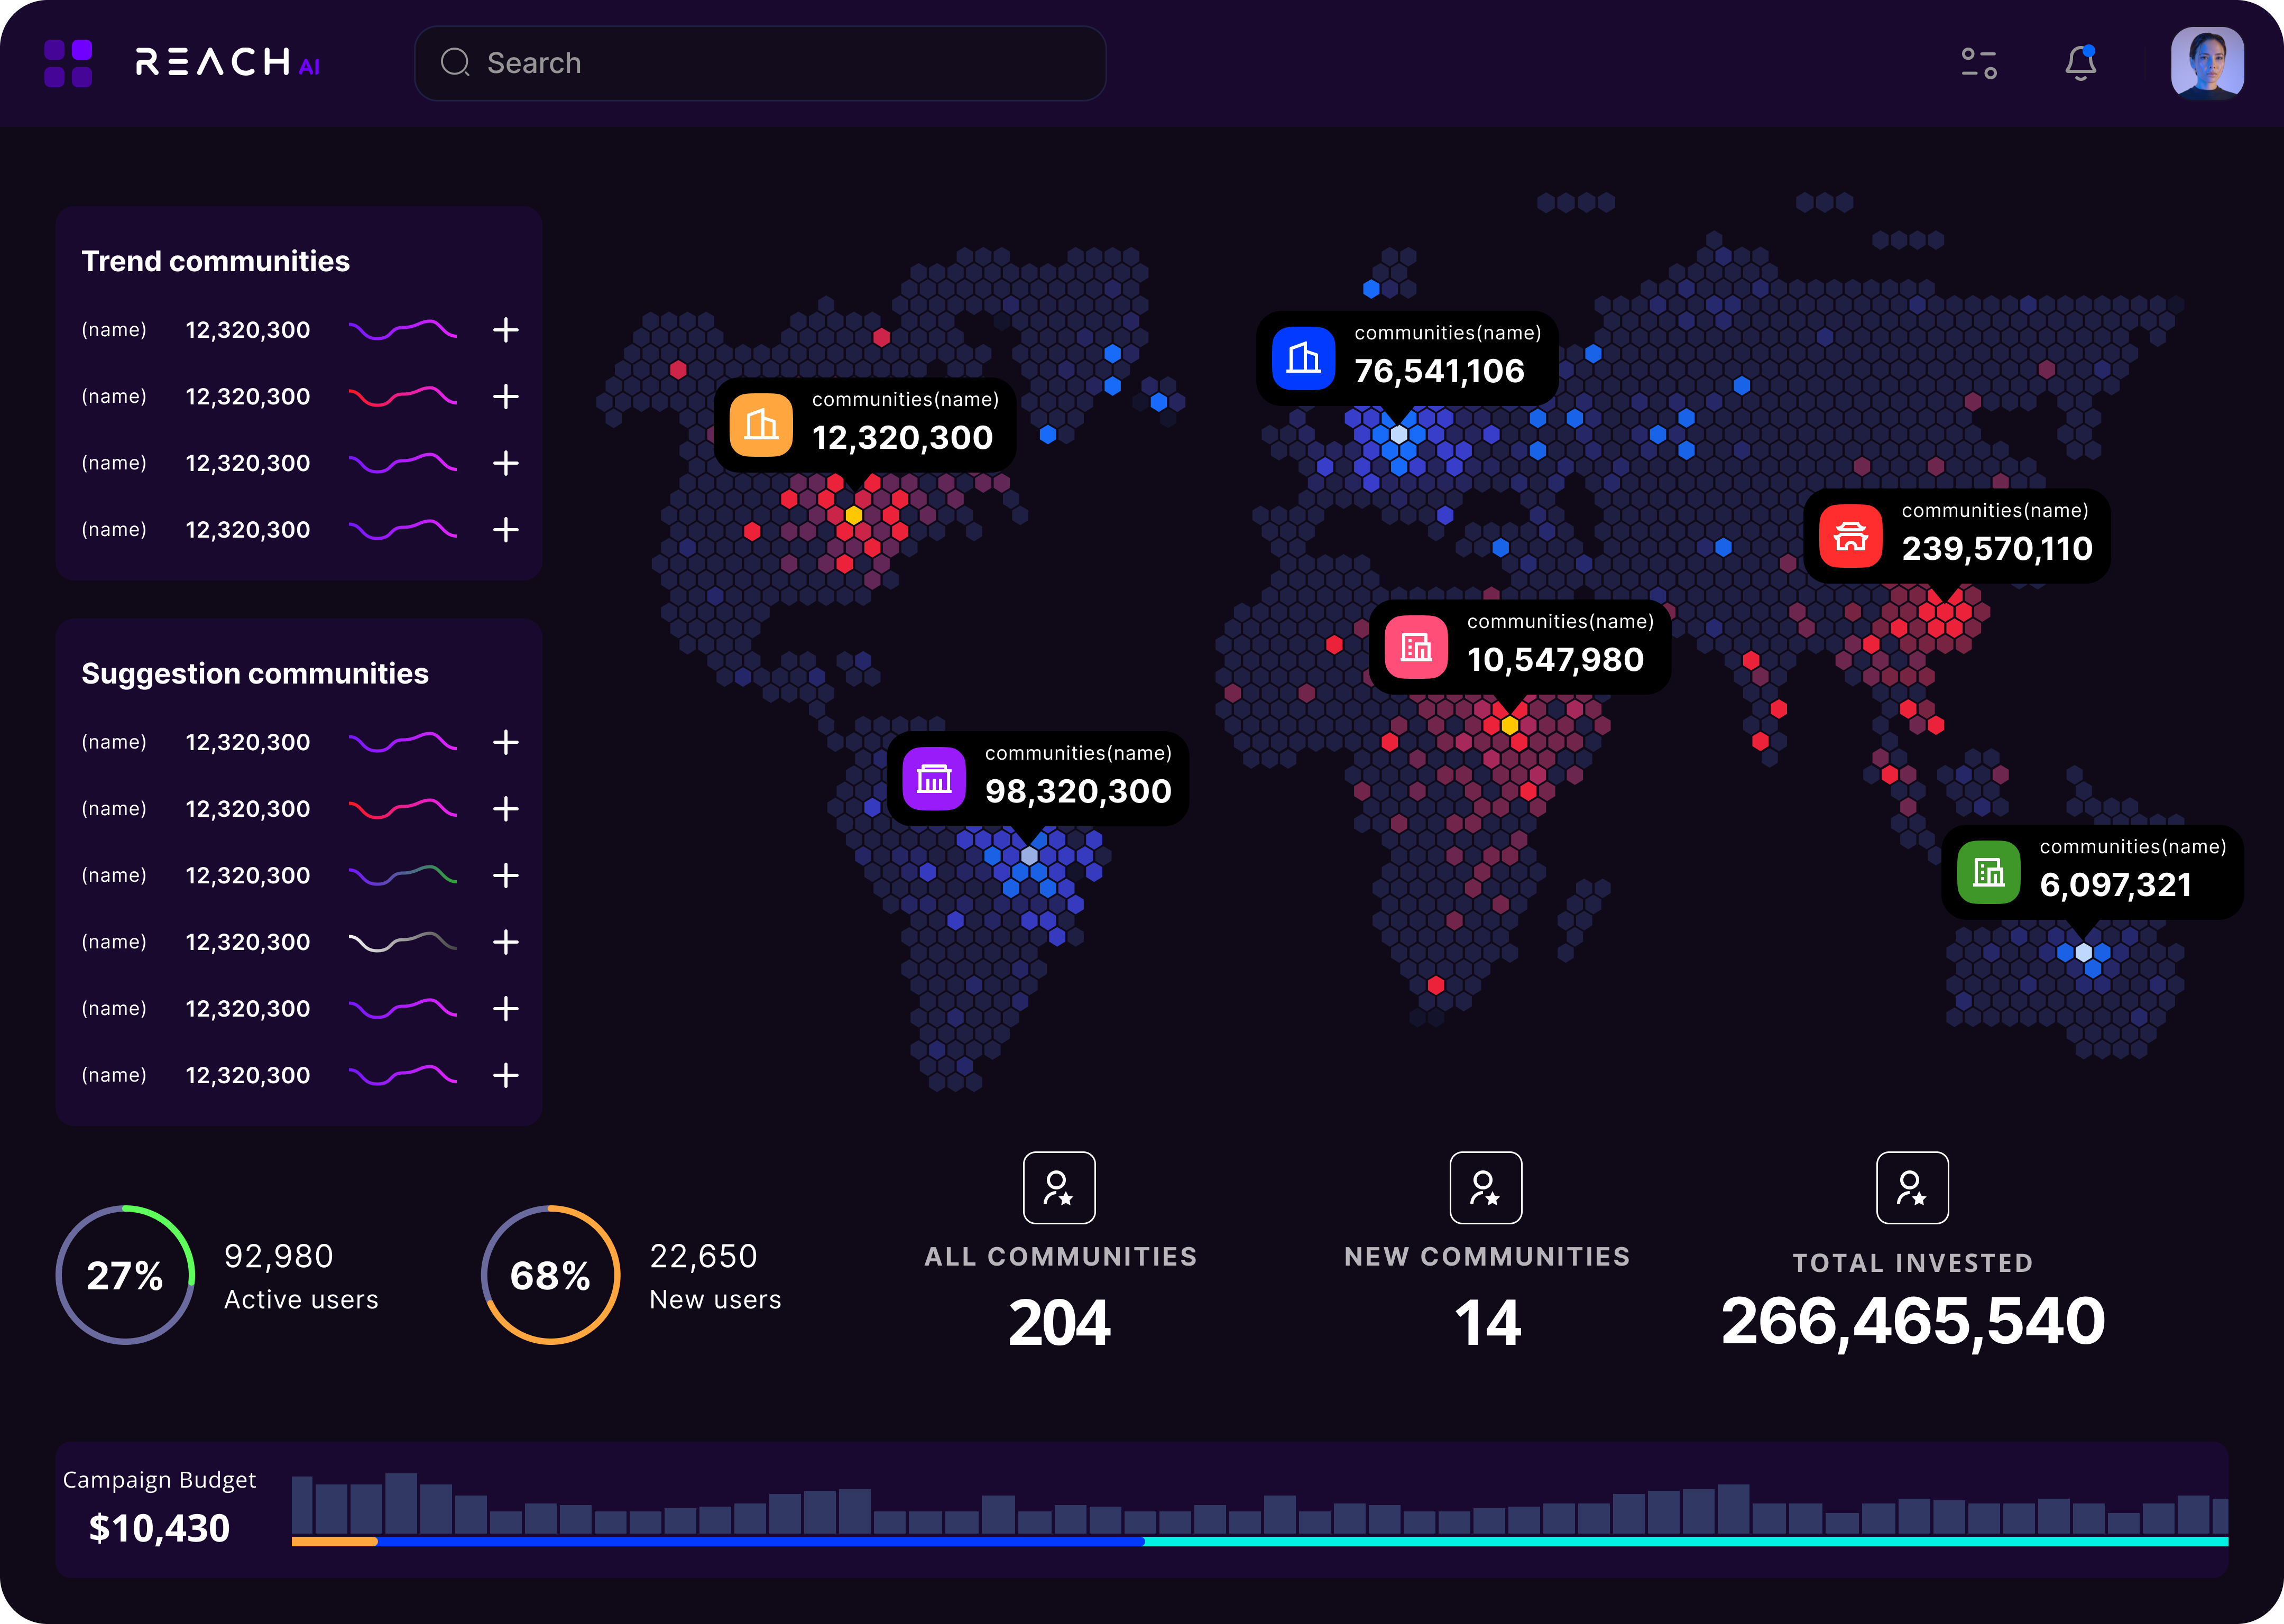
Task: Click the notification bell icon
Action: coord(2080,63)
